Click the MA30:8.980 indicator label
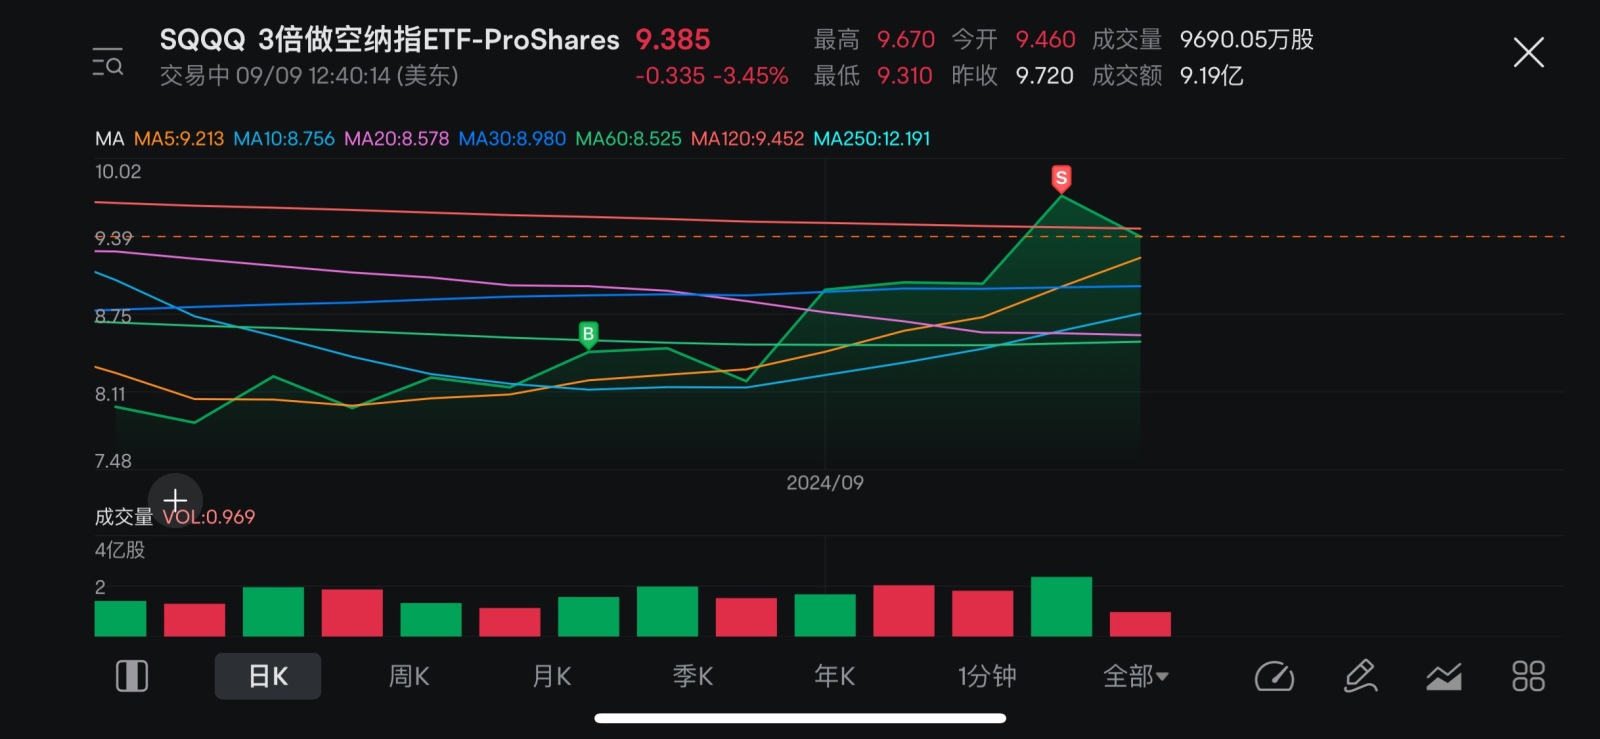Screen dimensions: 1600x739 tap(512, 139)
